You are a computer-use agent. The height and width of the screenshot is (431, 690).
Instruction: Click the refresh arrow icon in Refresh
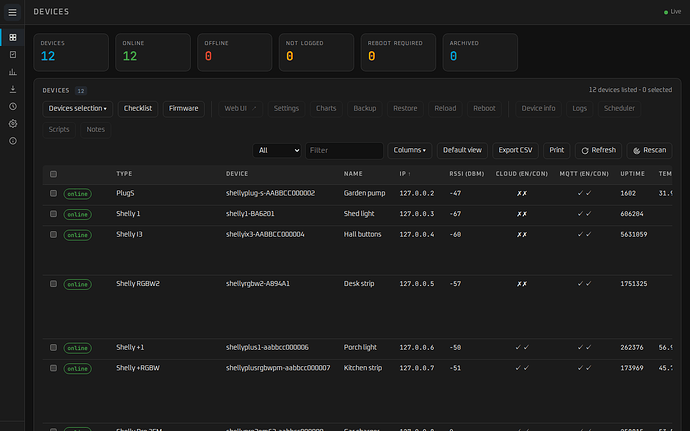[x=585, y=151]
